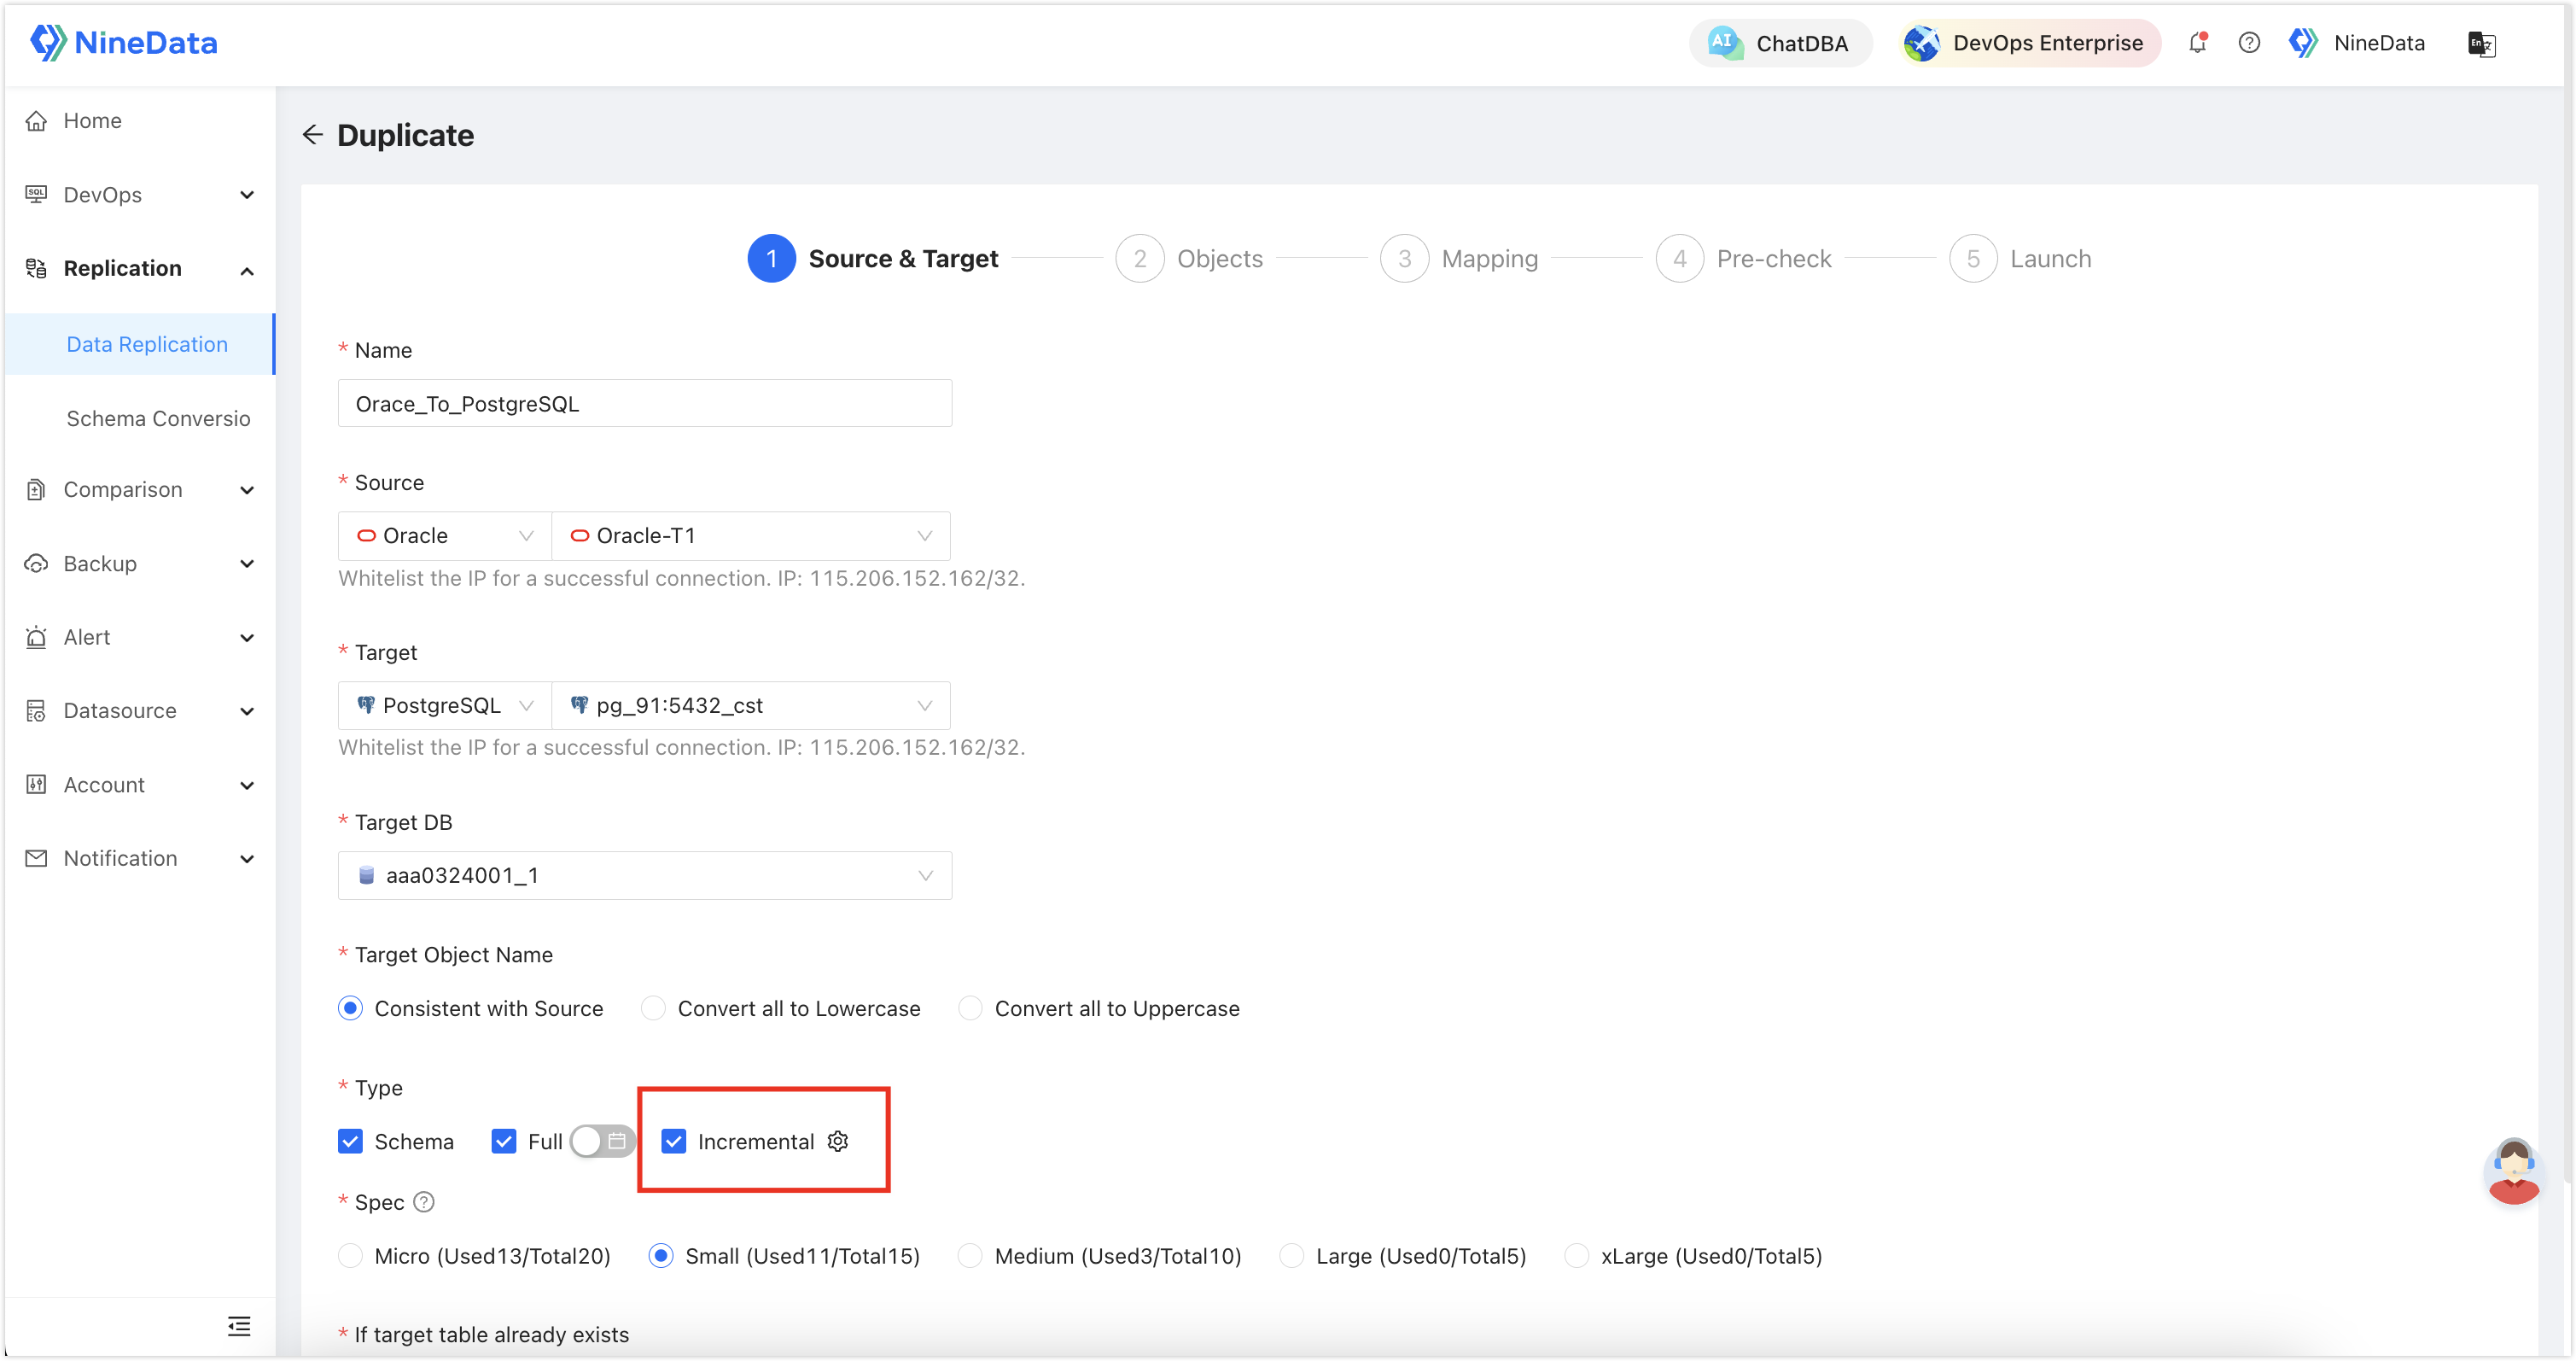Open the customer support chat avatar

(2513, 1171)
